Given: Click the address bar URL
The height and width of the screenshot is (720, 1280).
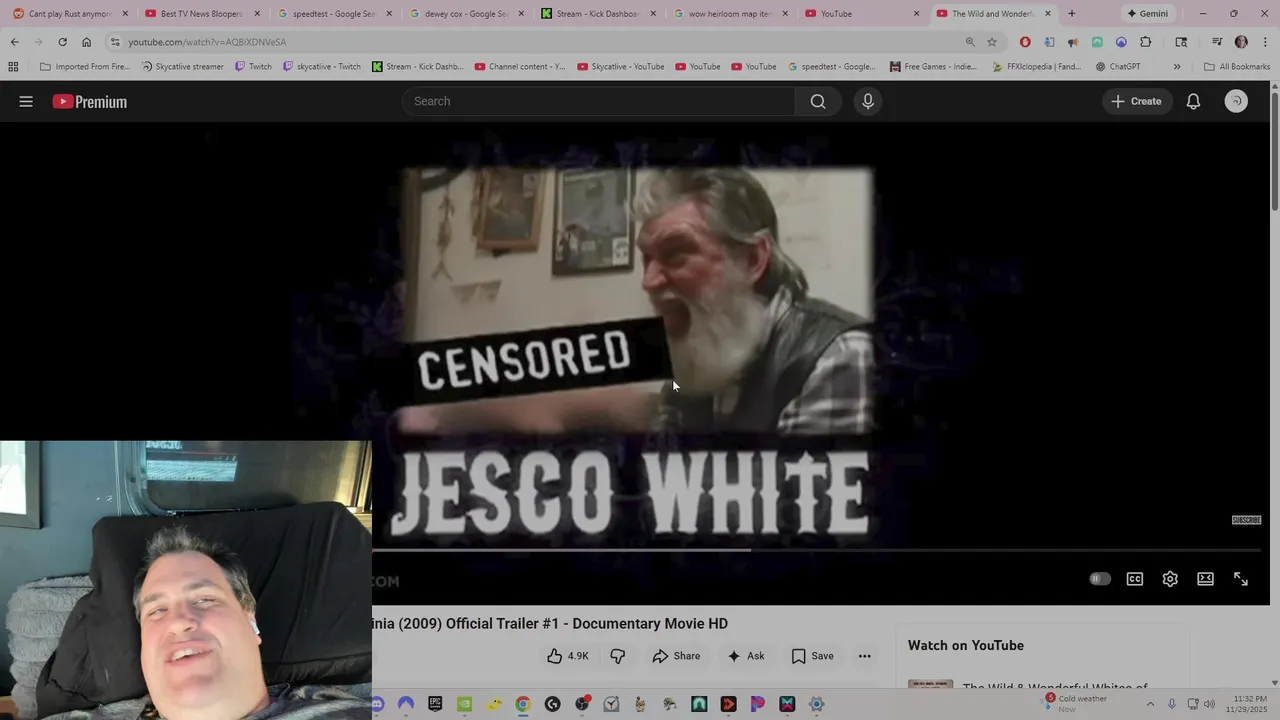Looking at the screenshot, I should pos(207,42).
